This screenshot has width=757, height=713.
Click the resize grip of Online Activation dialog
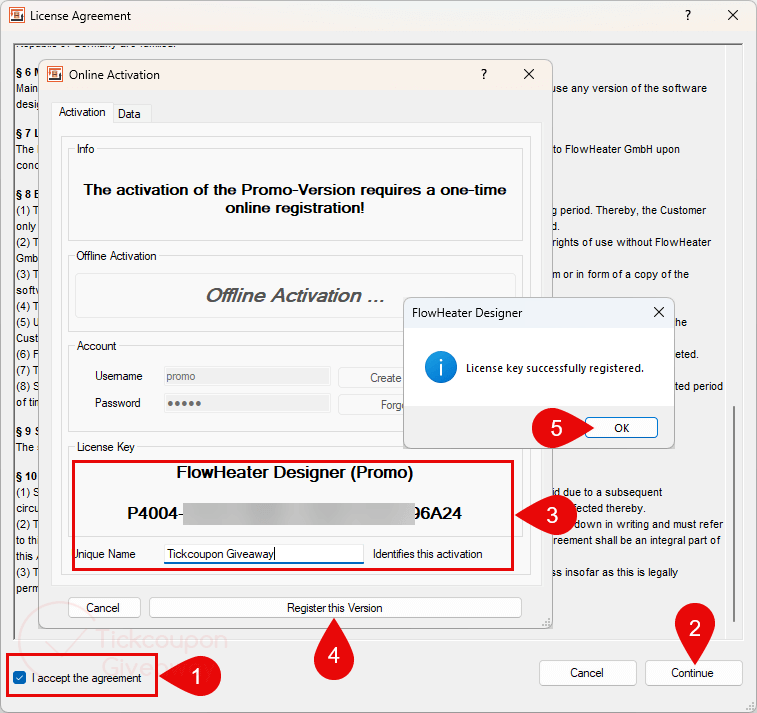click(x=546, y=623)
